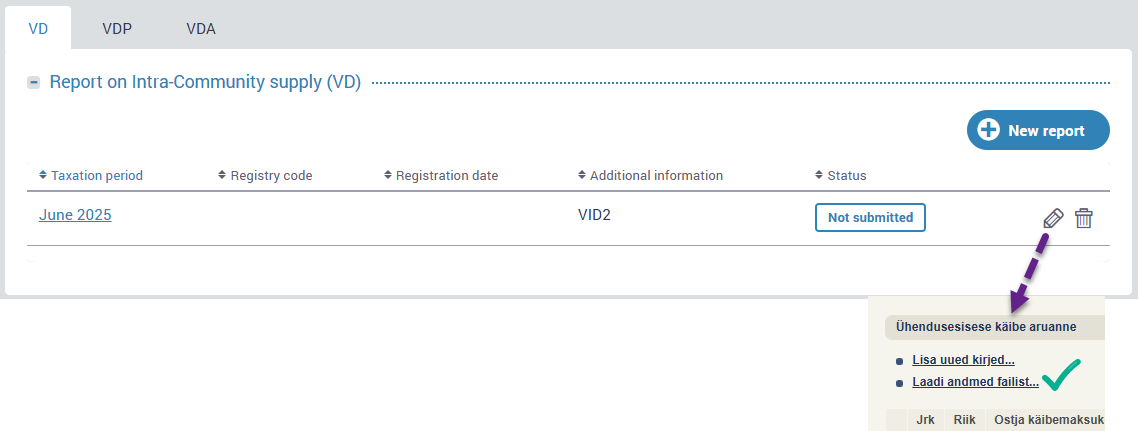Viewport: 1138px width, 431px height.
Task: Collapse the Report on Intra-Community supply section
Action: coord(34,82)
